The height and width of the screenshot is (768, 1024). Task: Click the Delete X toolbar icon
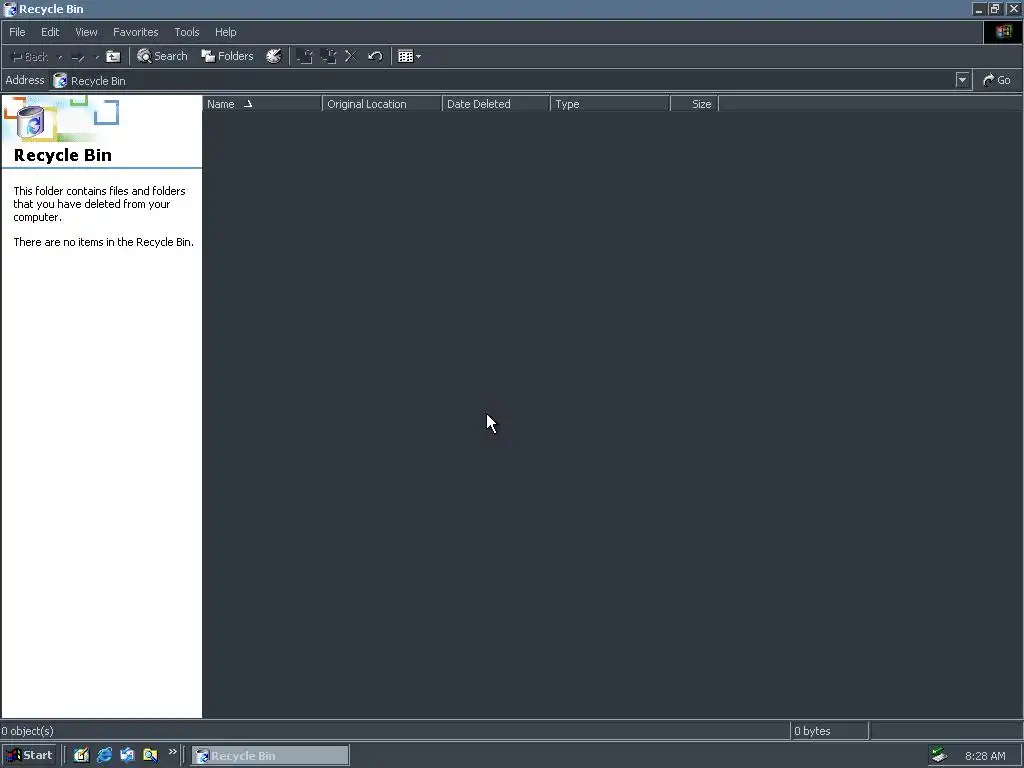tap(351, 56)
